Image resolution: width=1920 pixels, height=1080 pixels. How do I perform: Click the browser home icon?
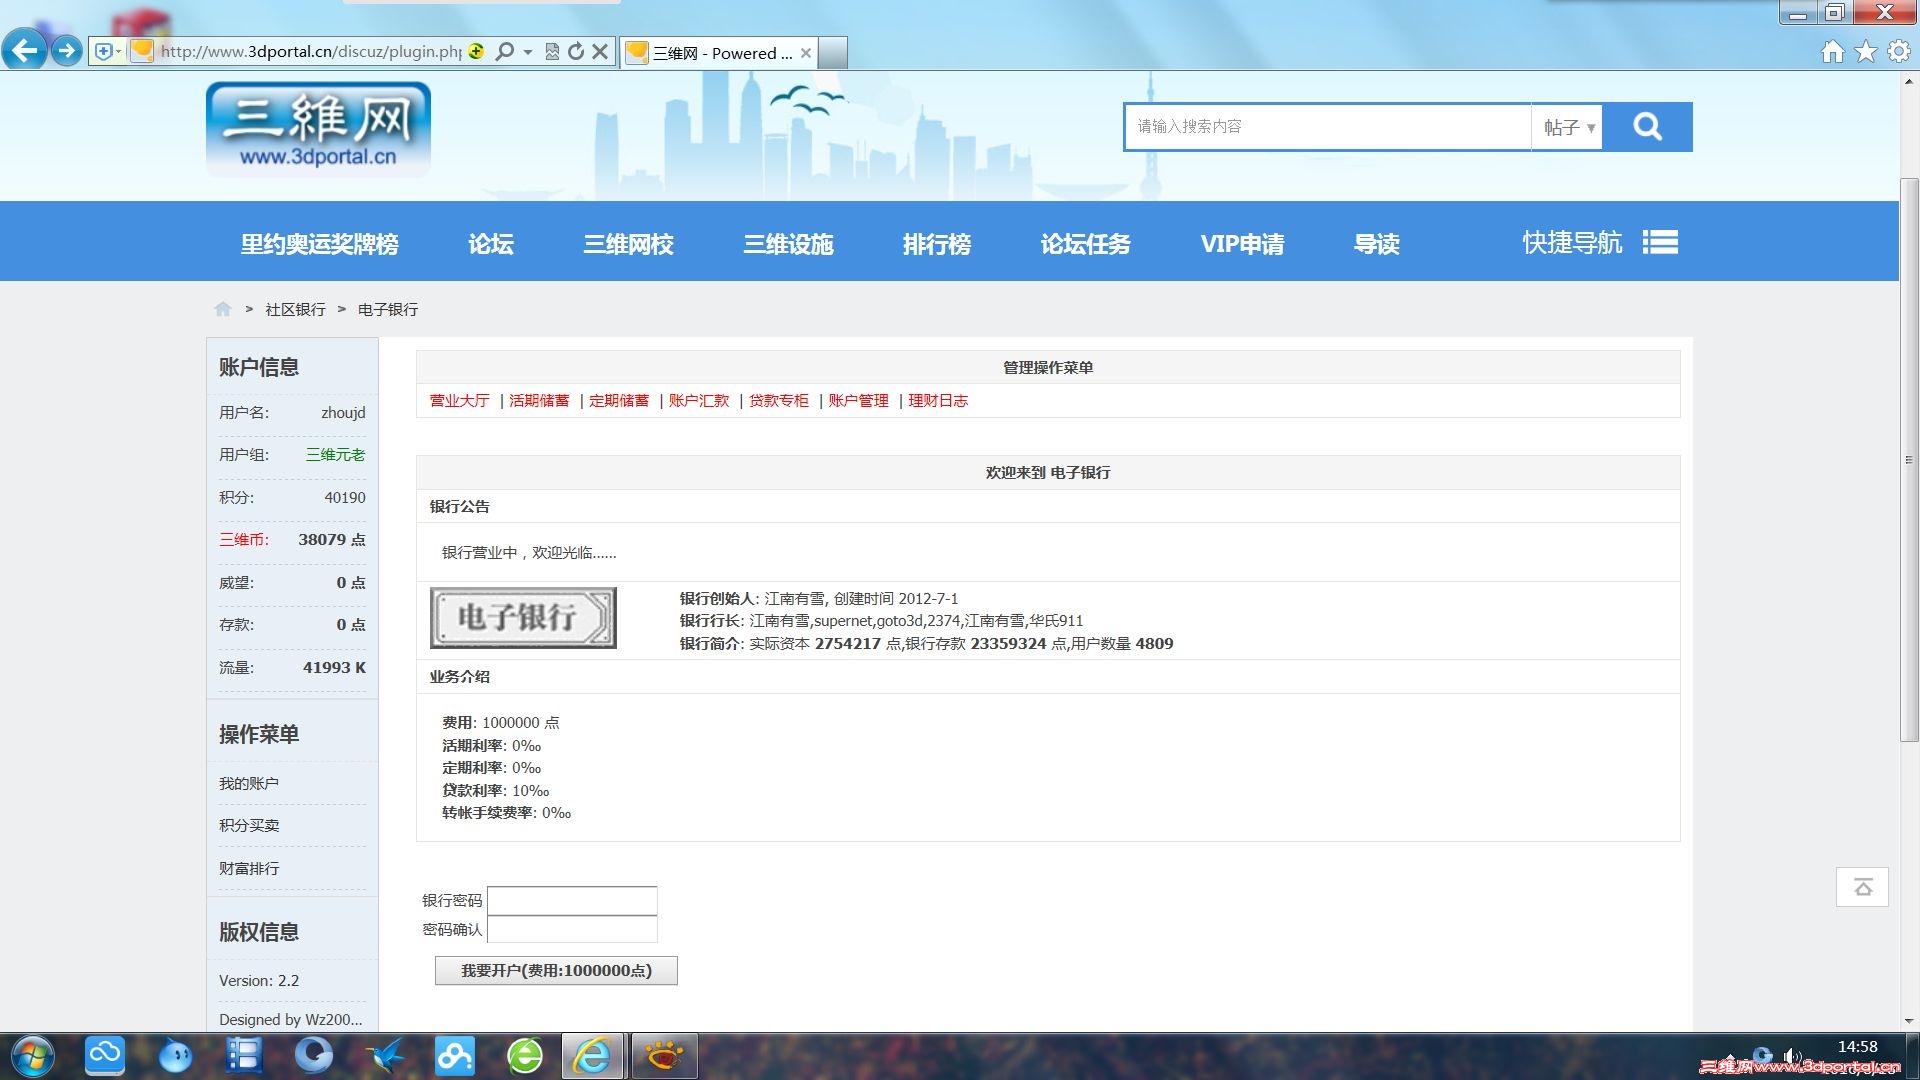[1832, 52]
